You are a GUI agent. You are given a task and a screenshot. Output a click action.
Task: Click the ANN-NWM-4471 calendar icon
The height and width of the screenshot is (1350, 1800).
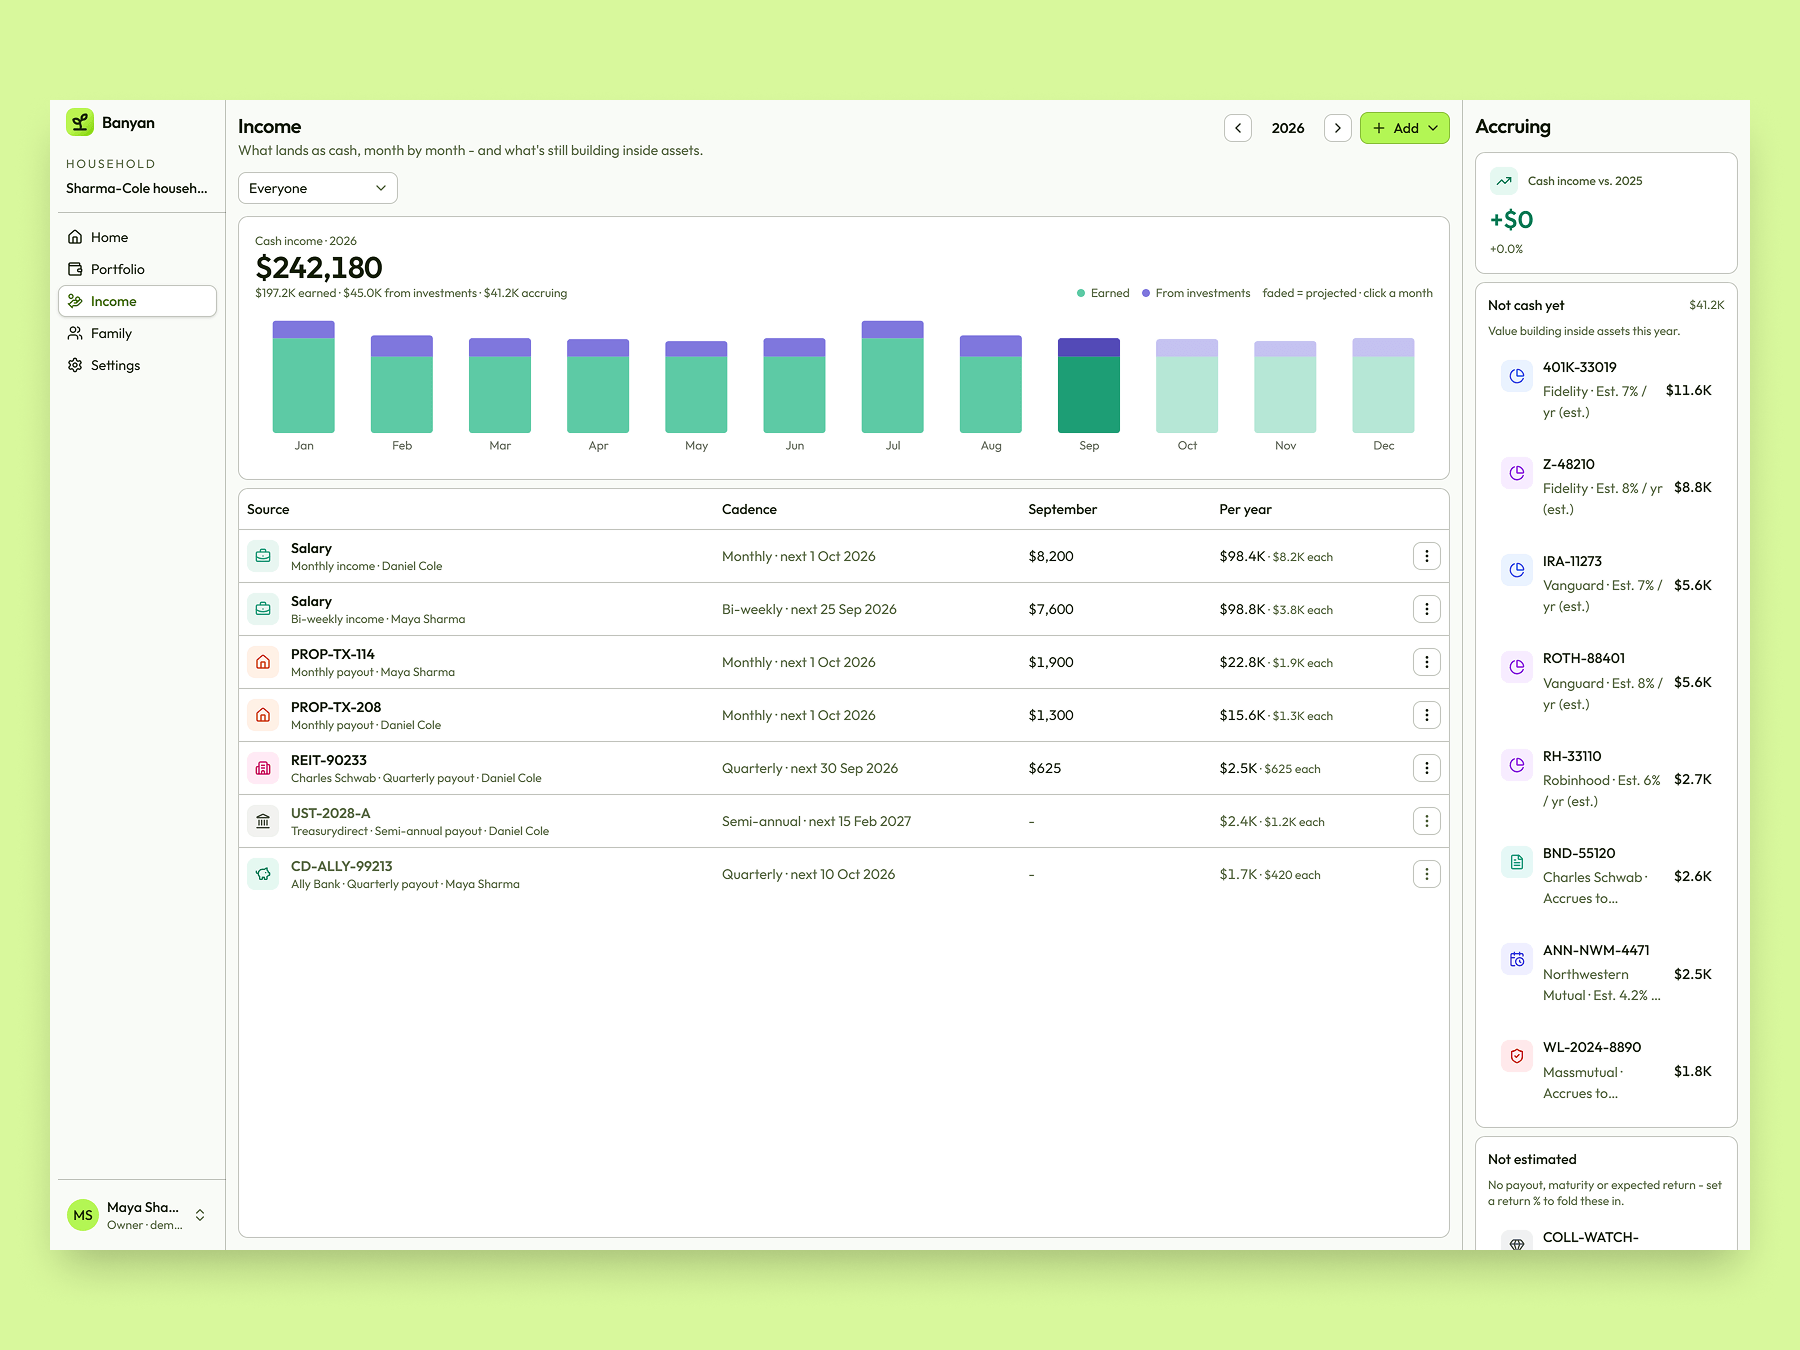coord(1517,959)
